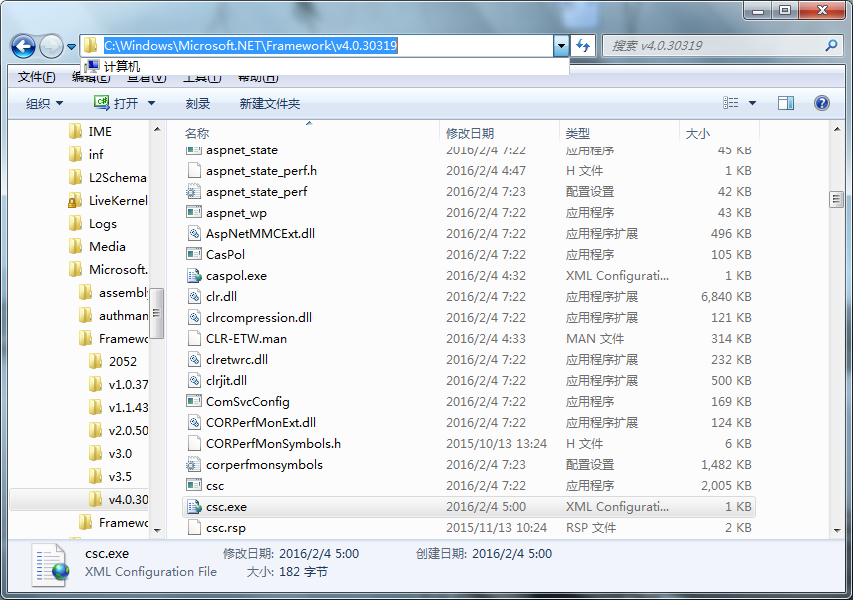The image size is (853, 600).
Task: Click the ComSvcConfig application icon
Action: point(194,401)
